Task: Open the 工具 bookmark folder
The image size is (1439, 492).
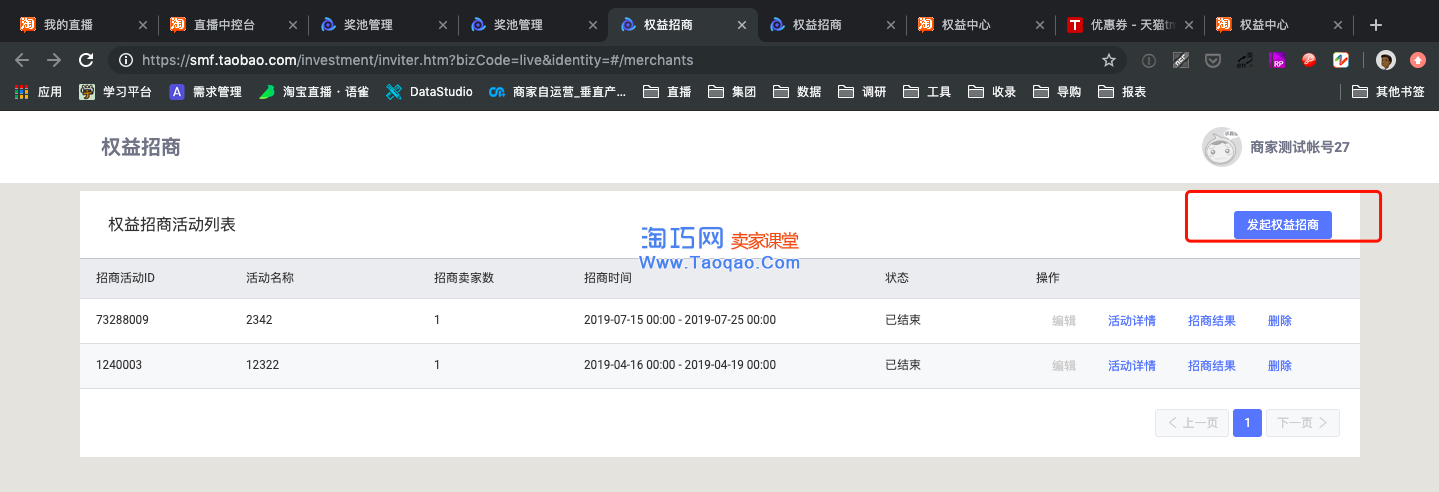Action: tap(927, 92)
